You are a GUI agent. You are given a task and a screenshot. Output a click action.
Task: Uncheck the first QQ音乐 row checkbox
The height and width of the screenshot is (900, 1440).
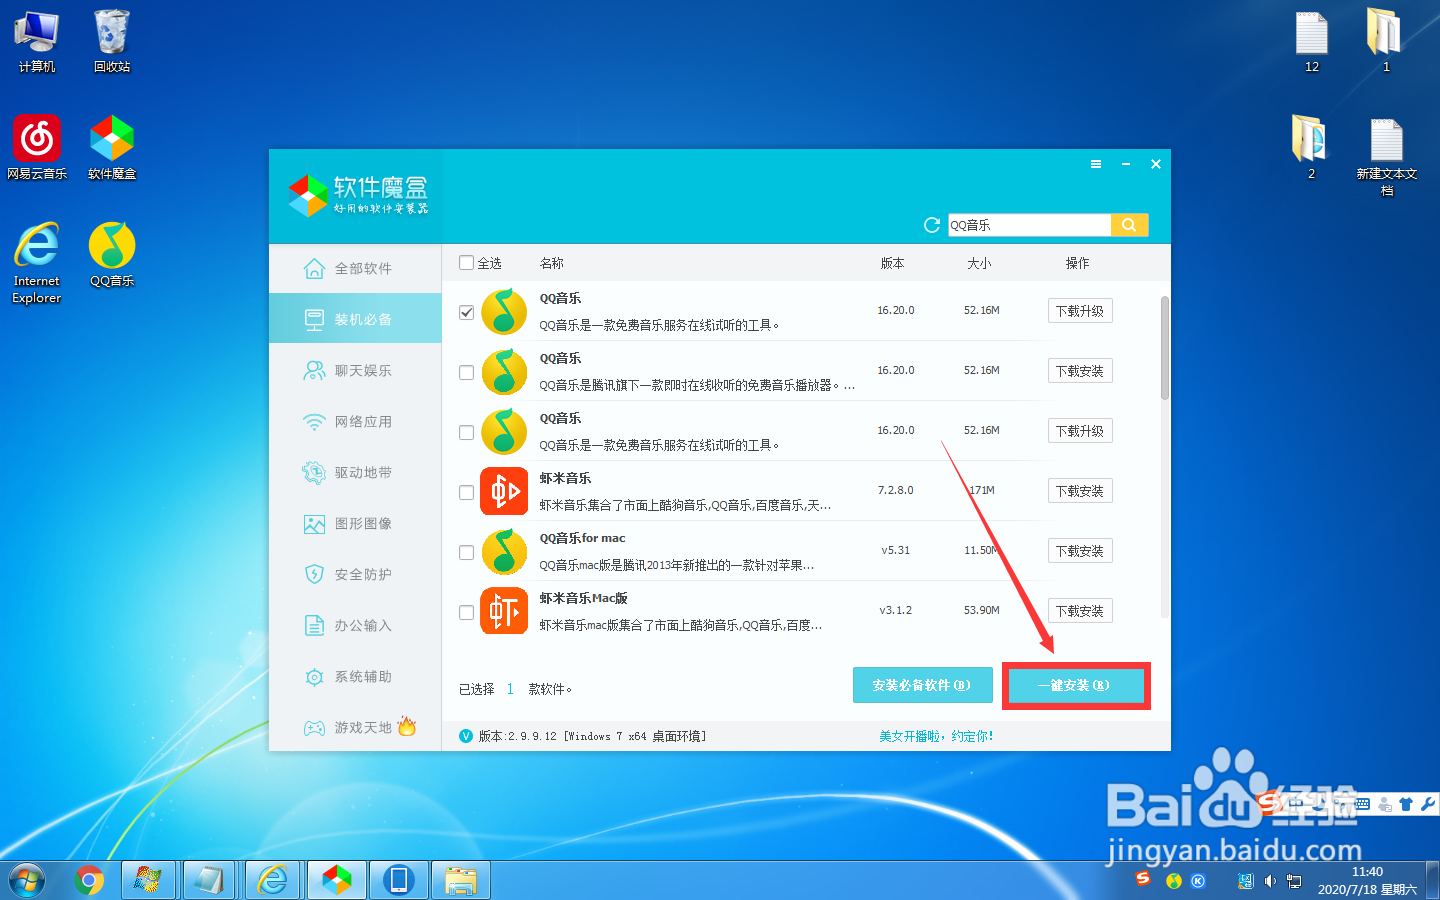pos(466,312)
